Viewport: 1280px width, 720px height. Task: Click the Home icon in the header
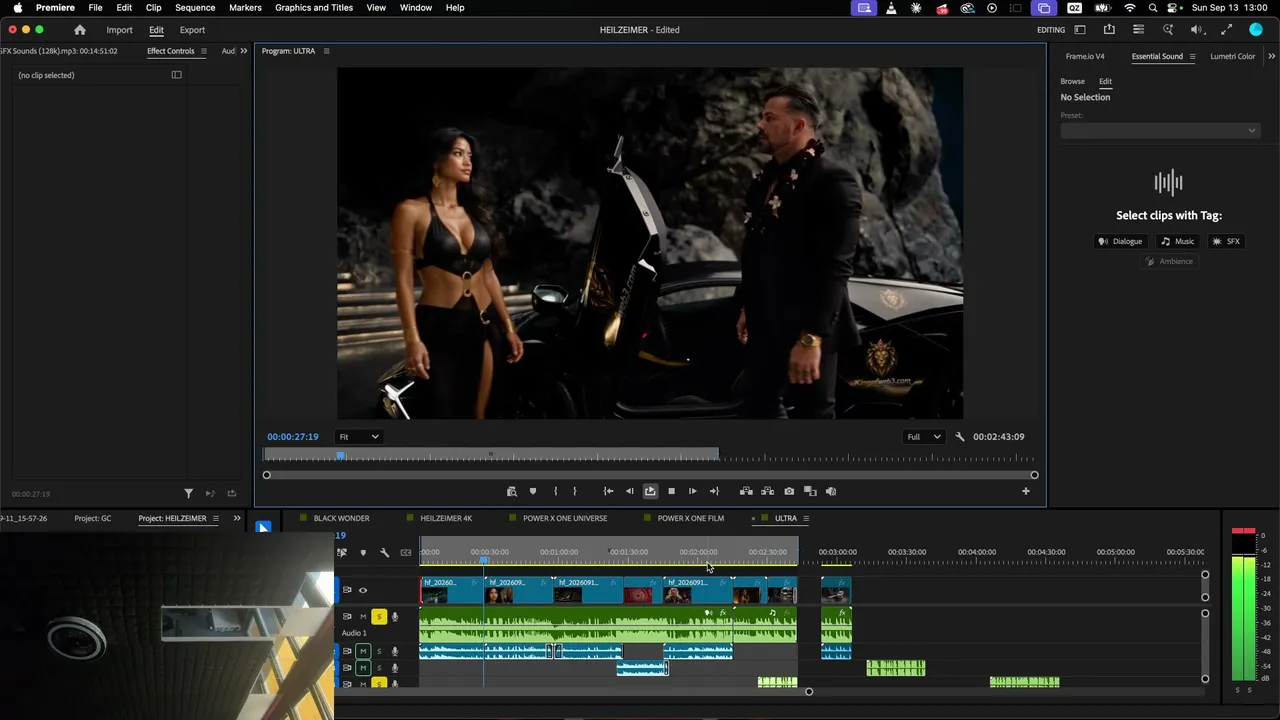(x=80, y=30)
